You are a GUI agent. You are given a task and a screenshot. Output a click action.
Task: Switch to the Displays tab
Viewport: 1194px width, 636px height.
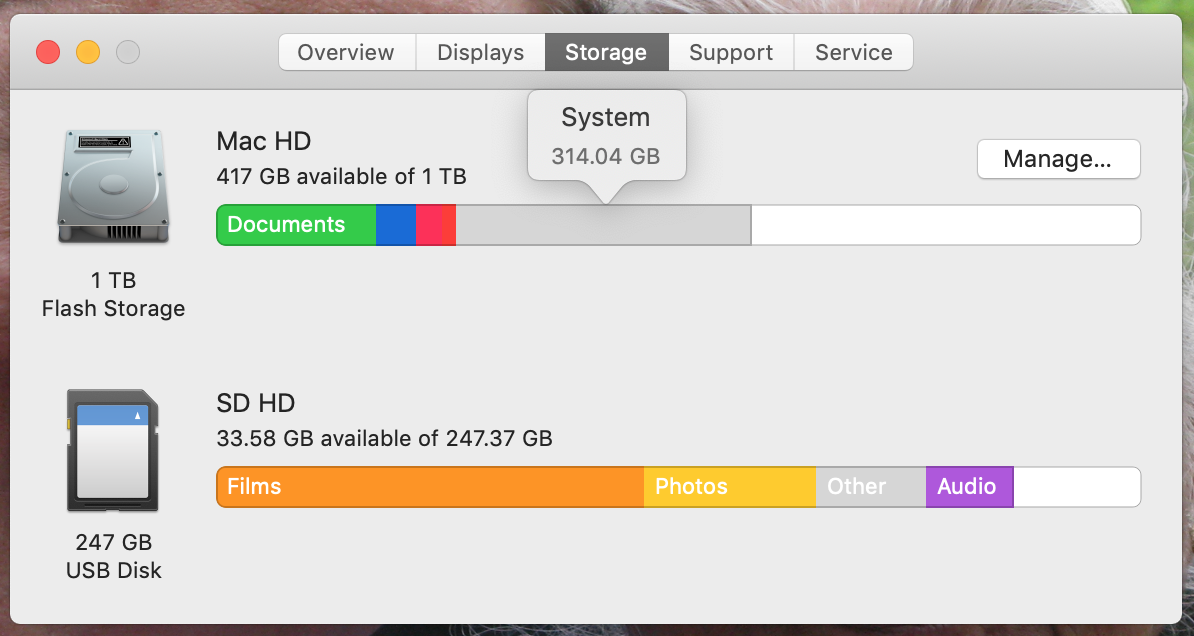click(x=480, y=53)
